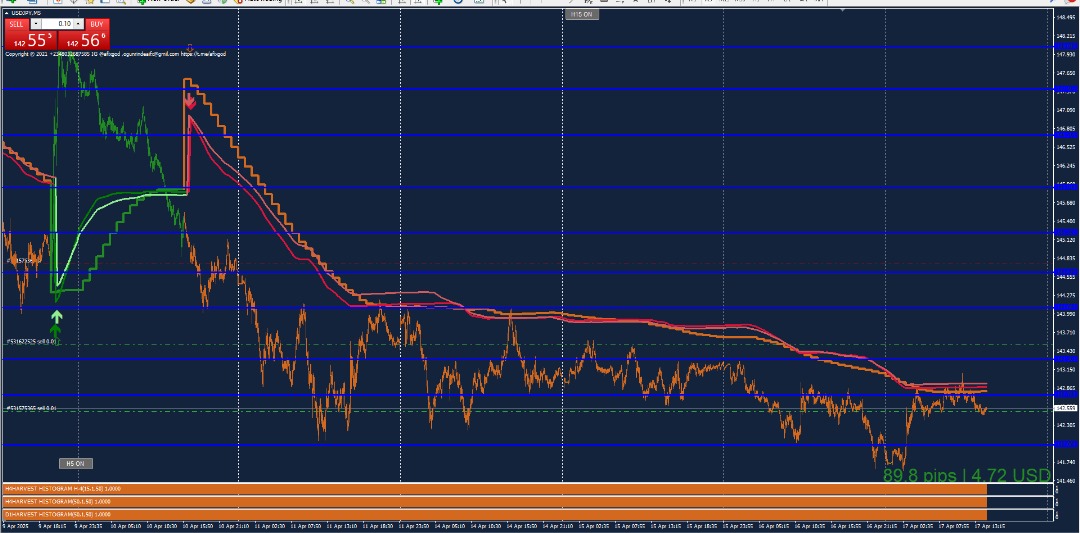Image resolution: width=1080 pixels, height=533 pixels.
Task: Click the buy price tile 142 56
Action: point(83,41)
